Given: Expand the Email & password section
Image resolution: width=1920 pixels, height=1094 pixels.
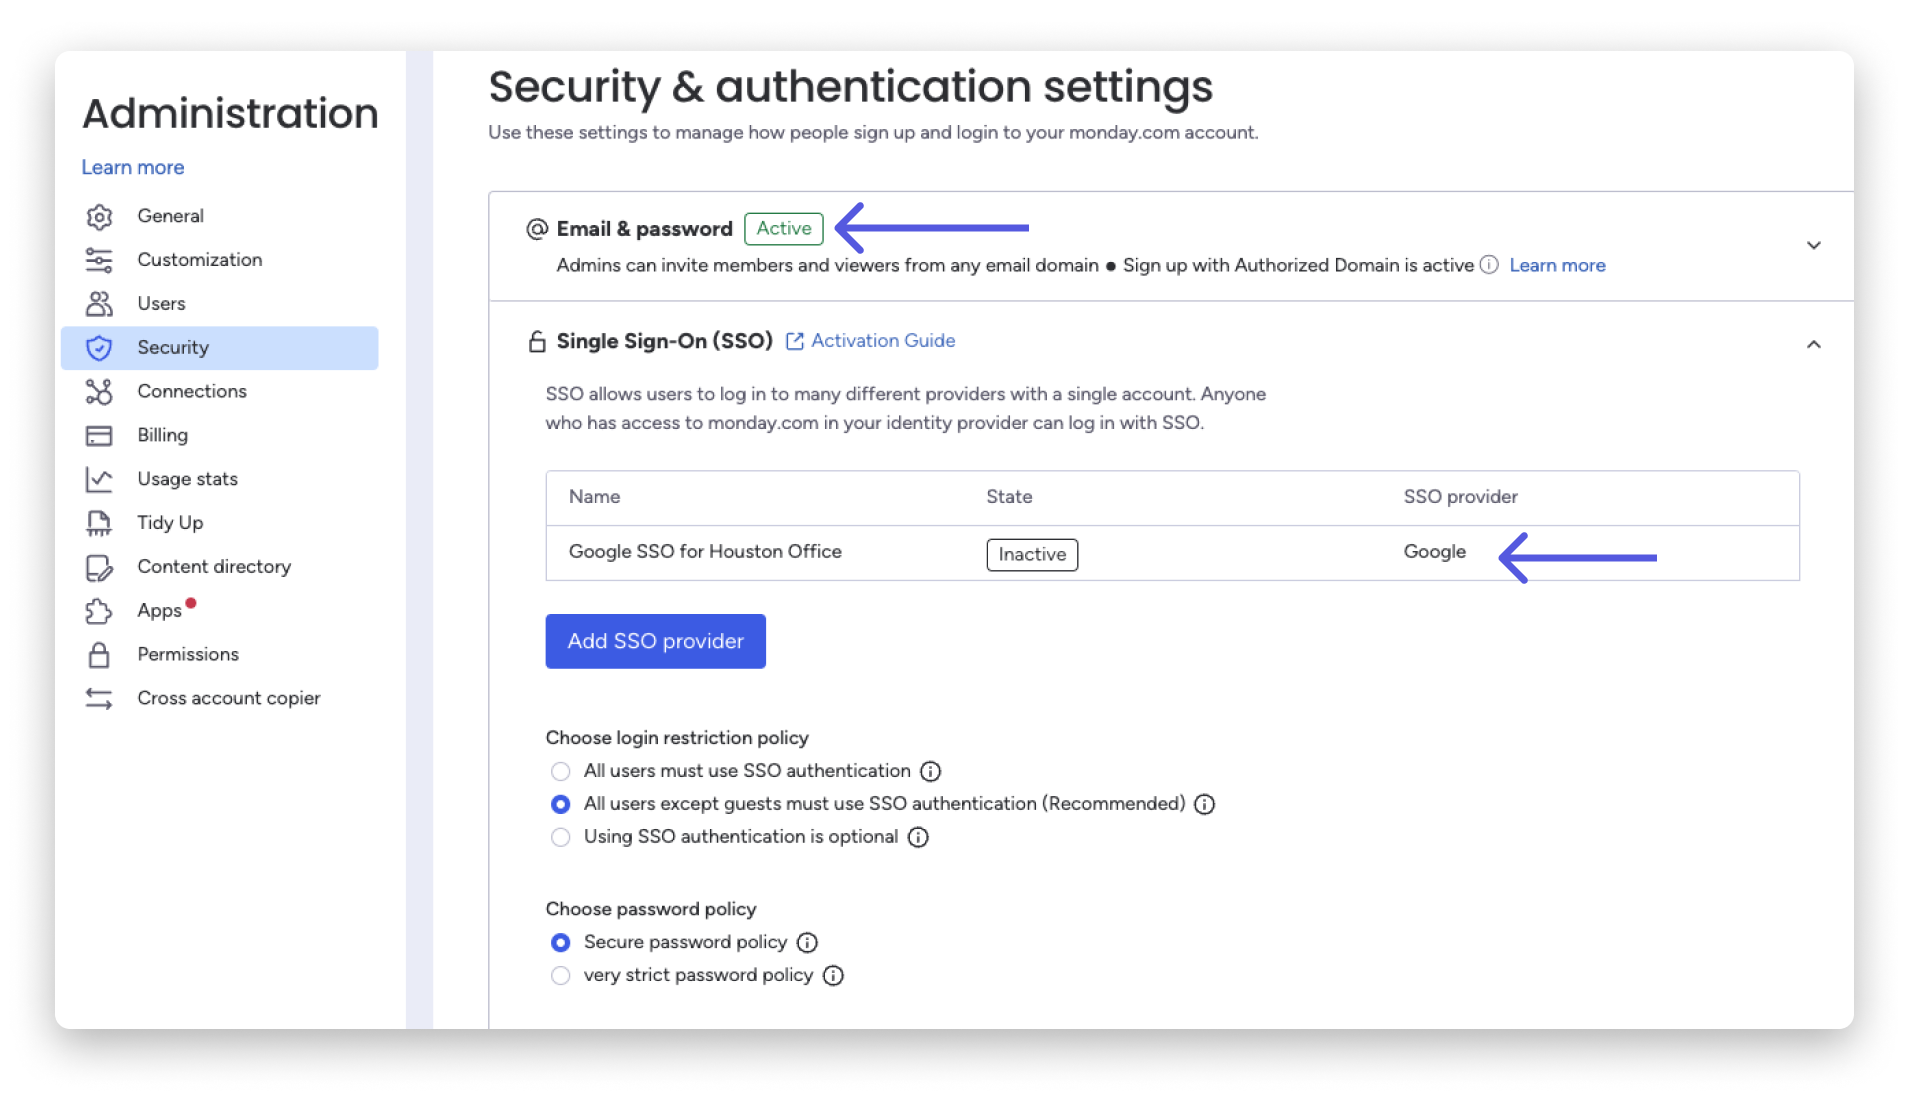Looking at the screenshot, I should click(1814, 245).
